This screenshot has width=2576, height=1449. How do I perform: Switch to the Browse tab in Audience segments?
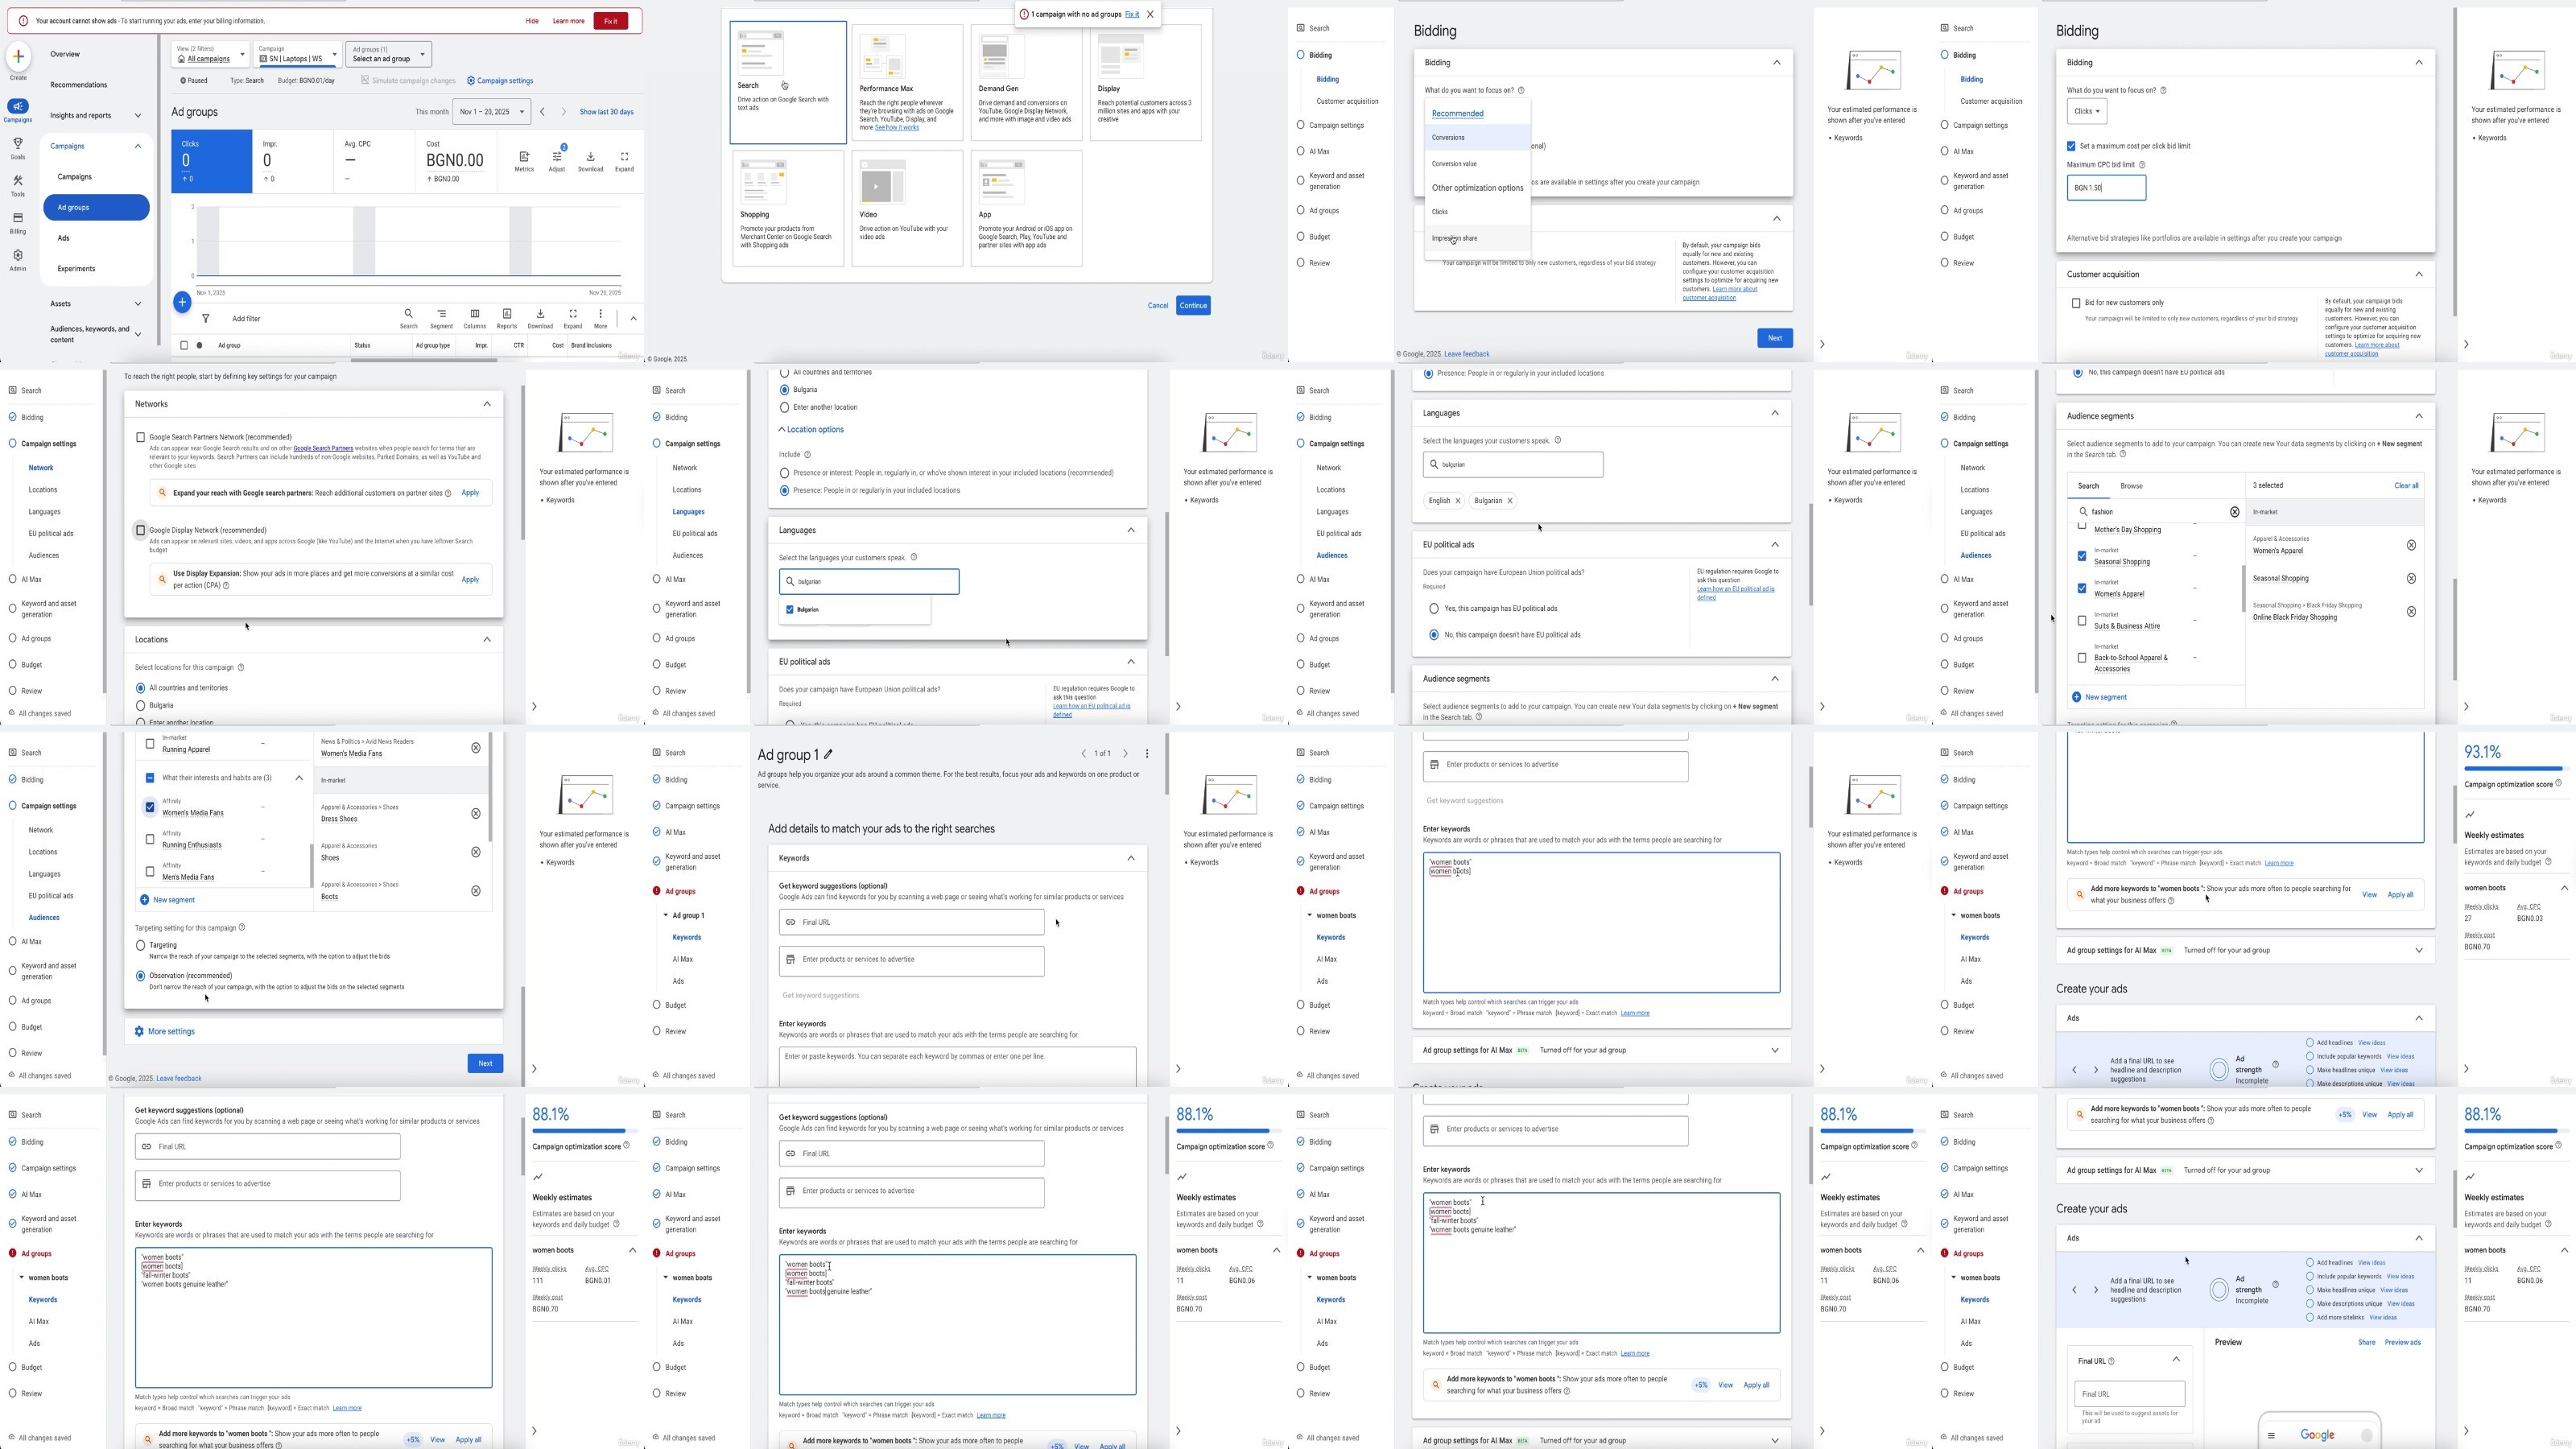pyautogui.click(x=2131, y=486)
